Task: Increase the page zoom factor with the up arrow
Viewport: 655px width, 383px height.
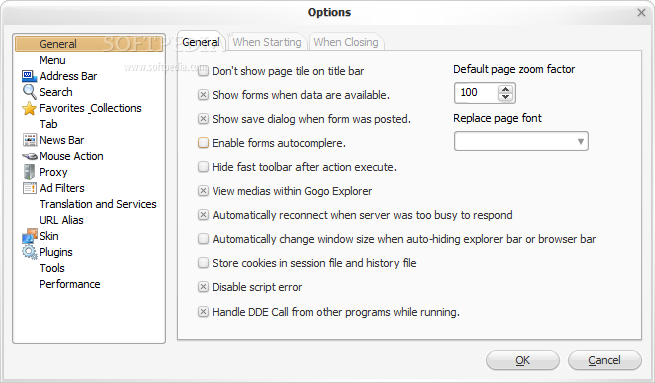Action: click(505, 89)
